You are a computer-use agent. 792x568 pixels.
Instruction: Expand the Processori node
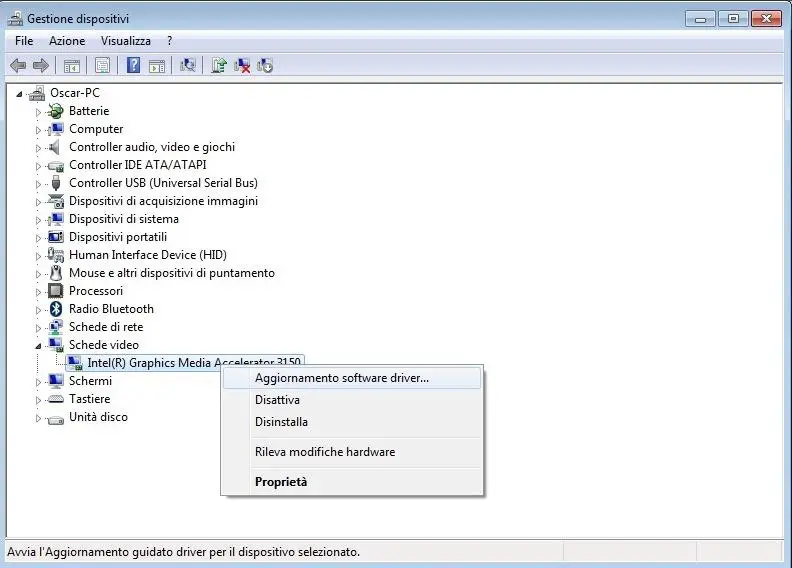coord(38,292)
